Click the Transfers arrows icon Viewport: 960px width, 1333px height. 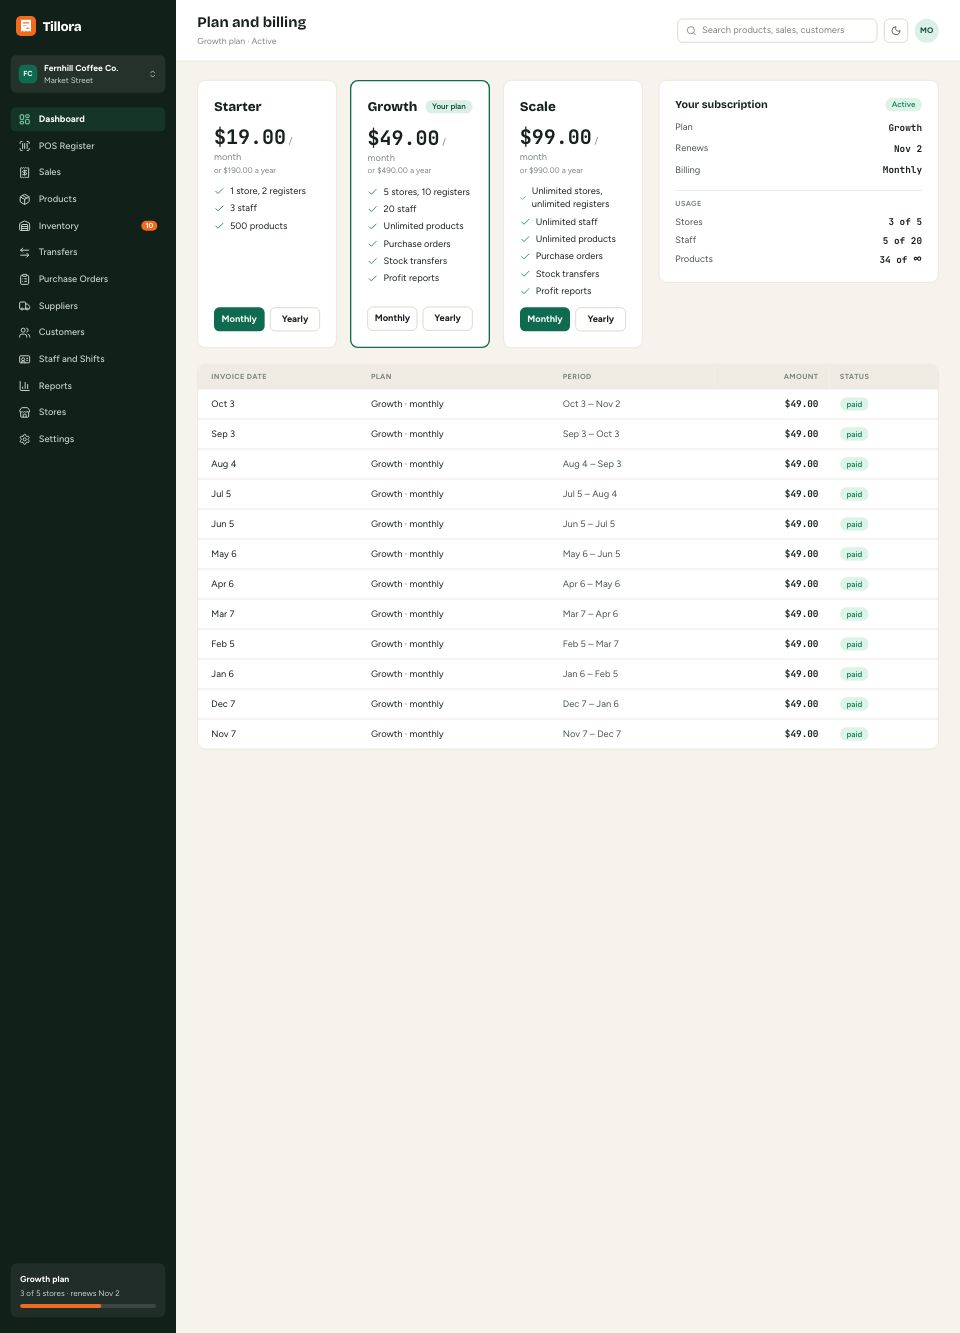tap(25, 252)
